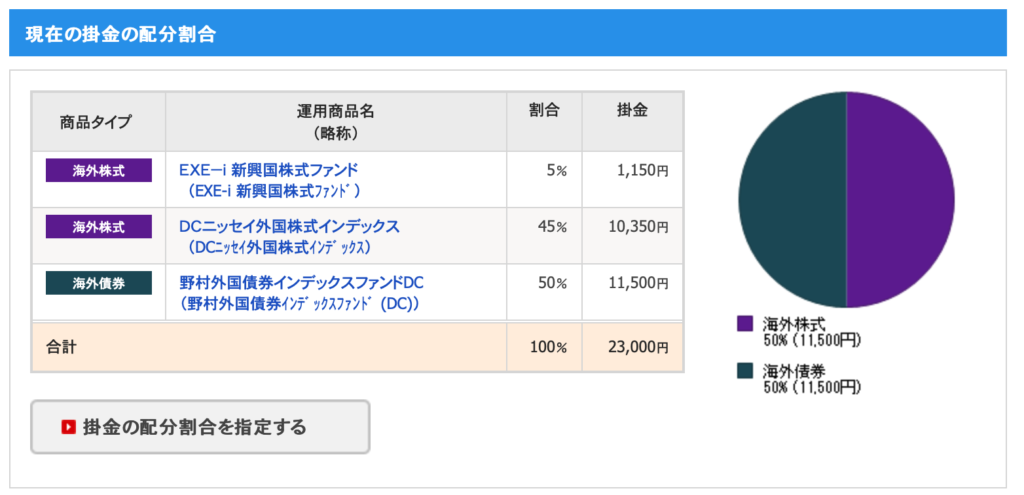The image size is (1024, 495).
Task: Click dark teal half of pie chart
Action: click(x=793, y=200)
